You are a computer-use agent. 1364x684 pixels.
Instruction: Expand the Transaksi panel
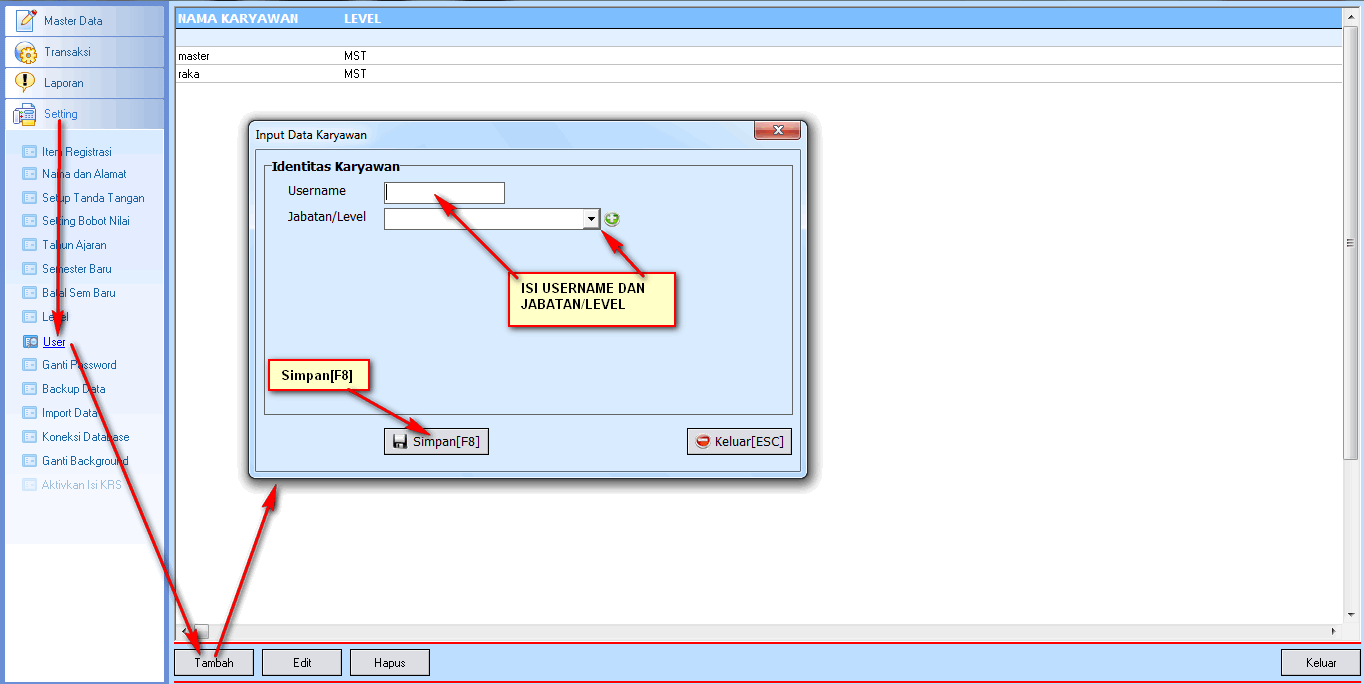(x=85, y=52)
